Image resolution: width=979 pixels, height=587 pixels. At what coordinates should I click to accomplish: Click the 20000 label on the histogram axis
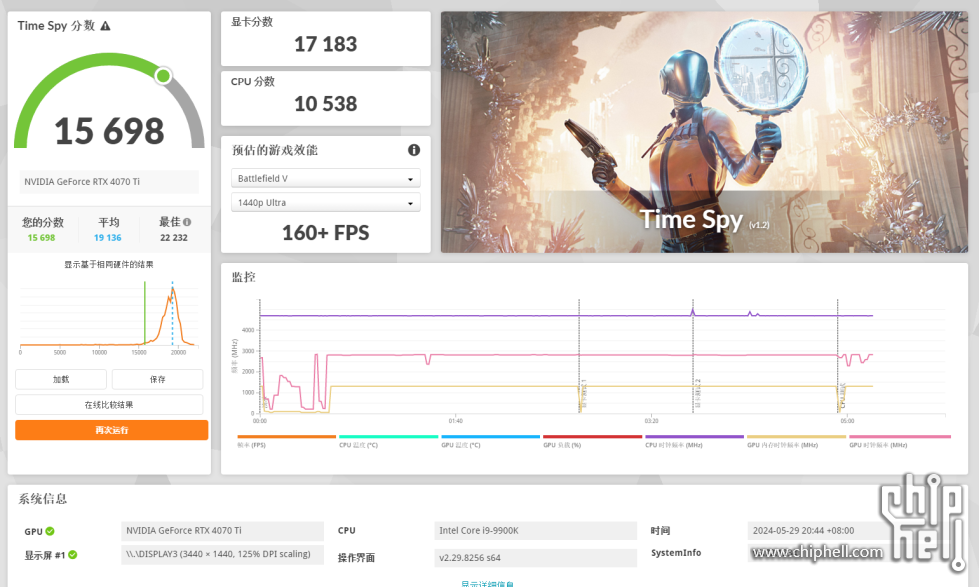(179, 353)
